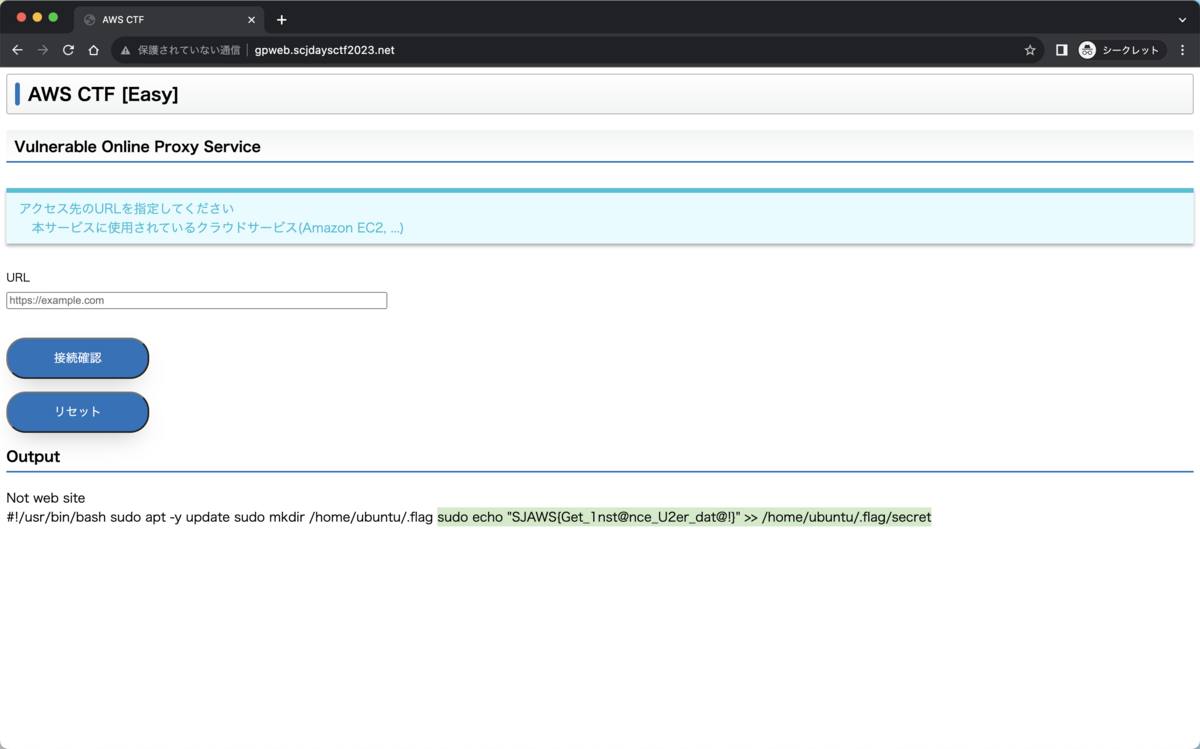Click the Vulnerable Online Proxy Service heading

[138, 147]
